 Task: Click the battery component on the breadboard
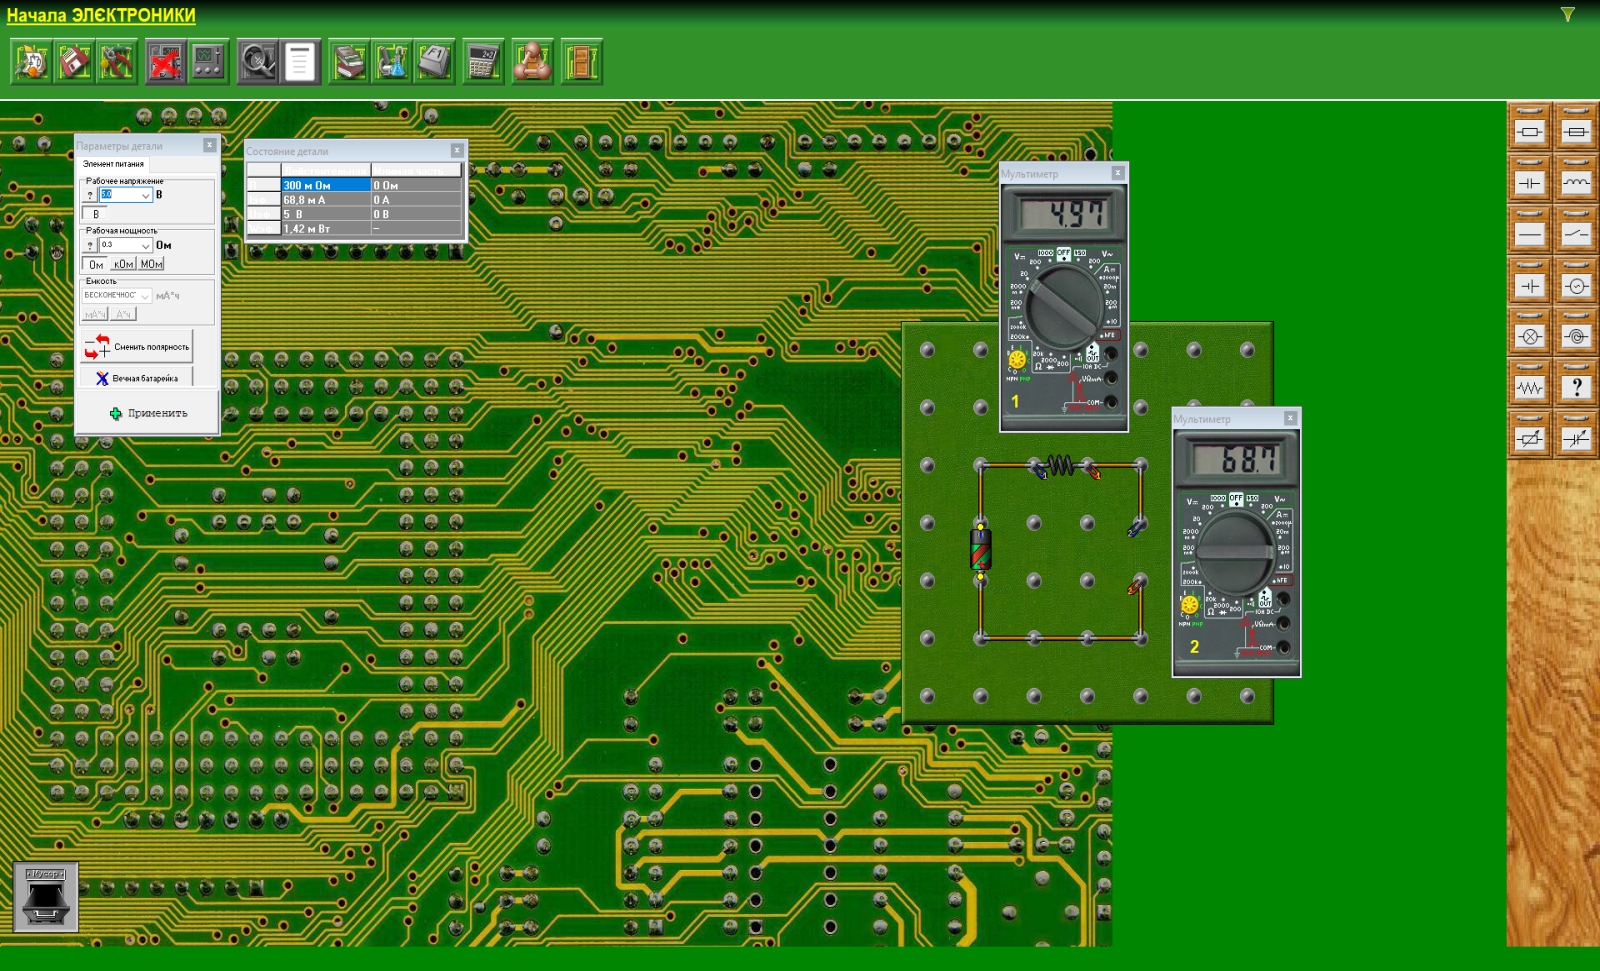[981, 549]
